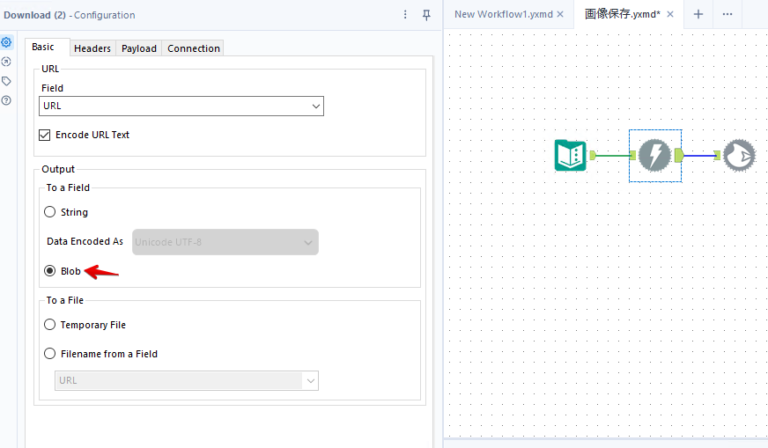Open the configuration panel options menu
The width and height of the screenshot is (768, 448).
(x=405, y=15)
